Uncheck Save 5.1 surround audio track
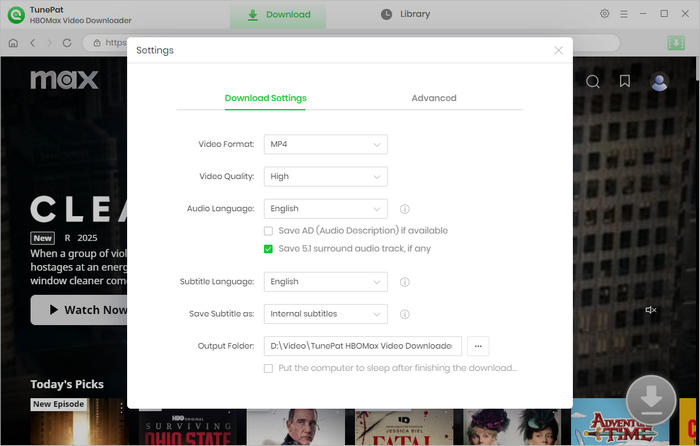Viewport: 700px width, 446px height. [268, 249]
